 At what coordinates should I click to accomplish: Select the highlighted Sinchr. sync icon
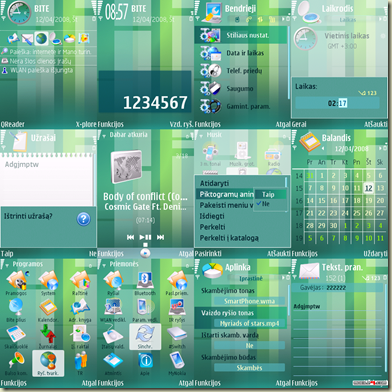coord(145,337)
